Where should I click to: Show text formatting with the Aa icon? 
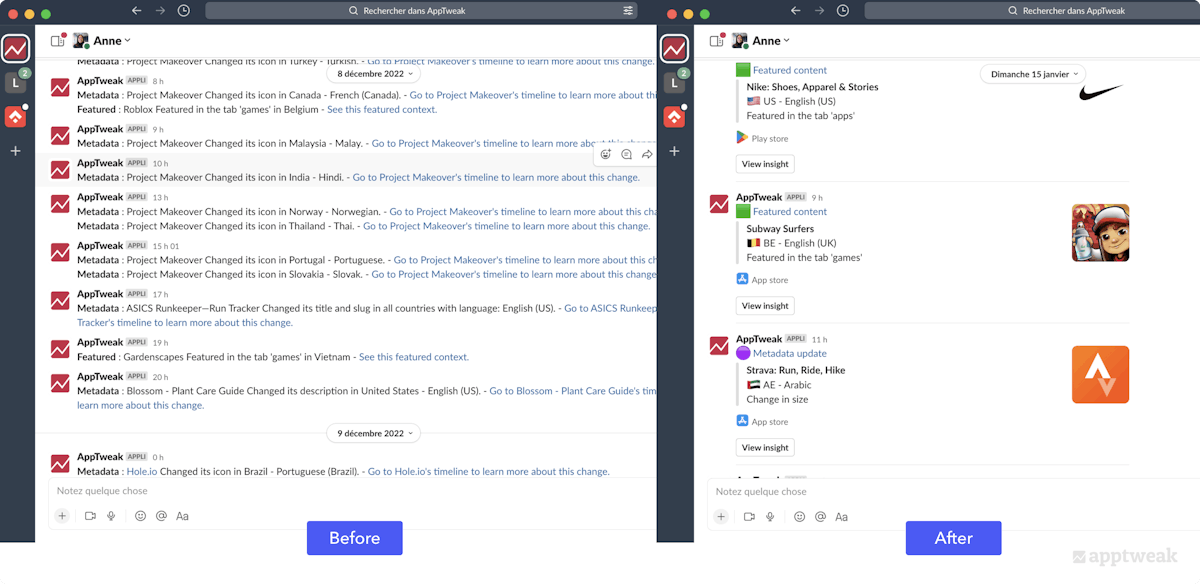click(182, 516)
